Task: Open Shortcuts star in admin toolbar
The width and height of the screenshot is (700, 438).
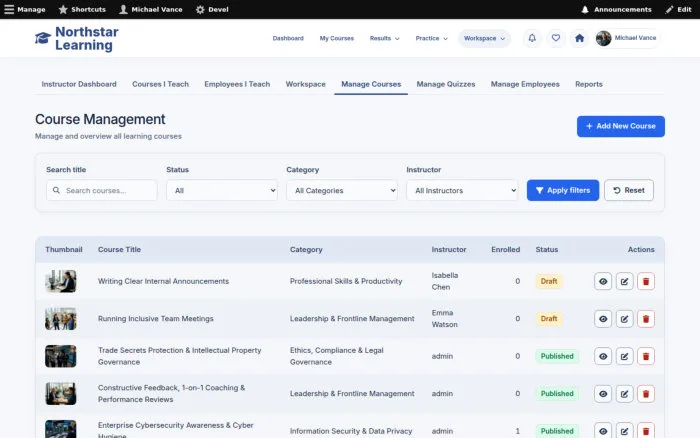Action: pos(82,9)
